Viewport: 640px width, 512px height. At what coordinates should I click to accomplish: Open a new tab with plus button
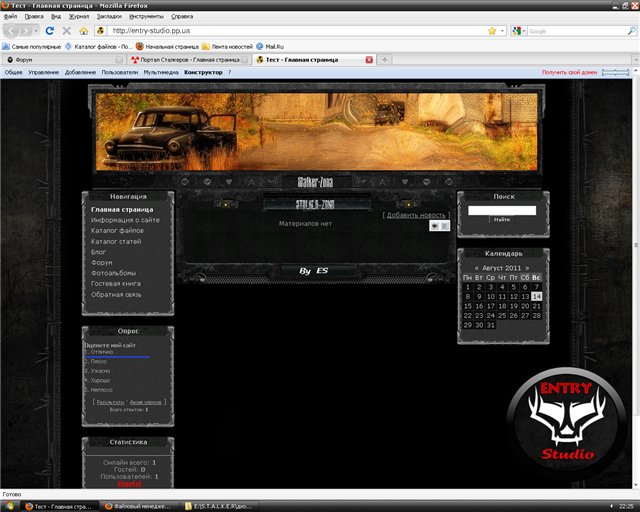[384, 60]
